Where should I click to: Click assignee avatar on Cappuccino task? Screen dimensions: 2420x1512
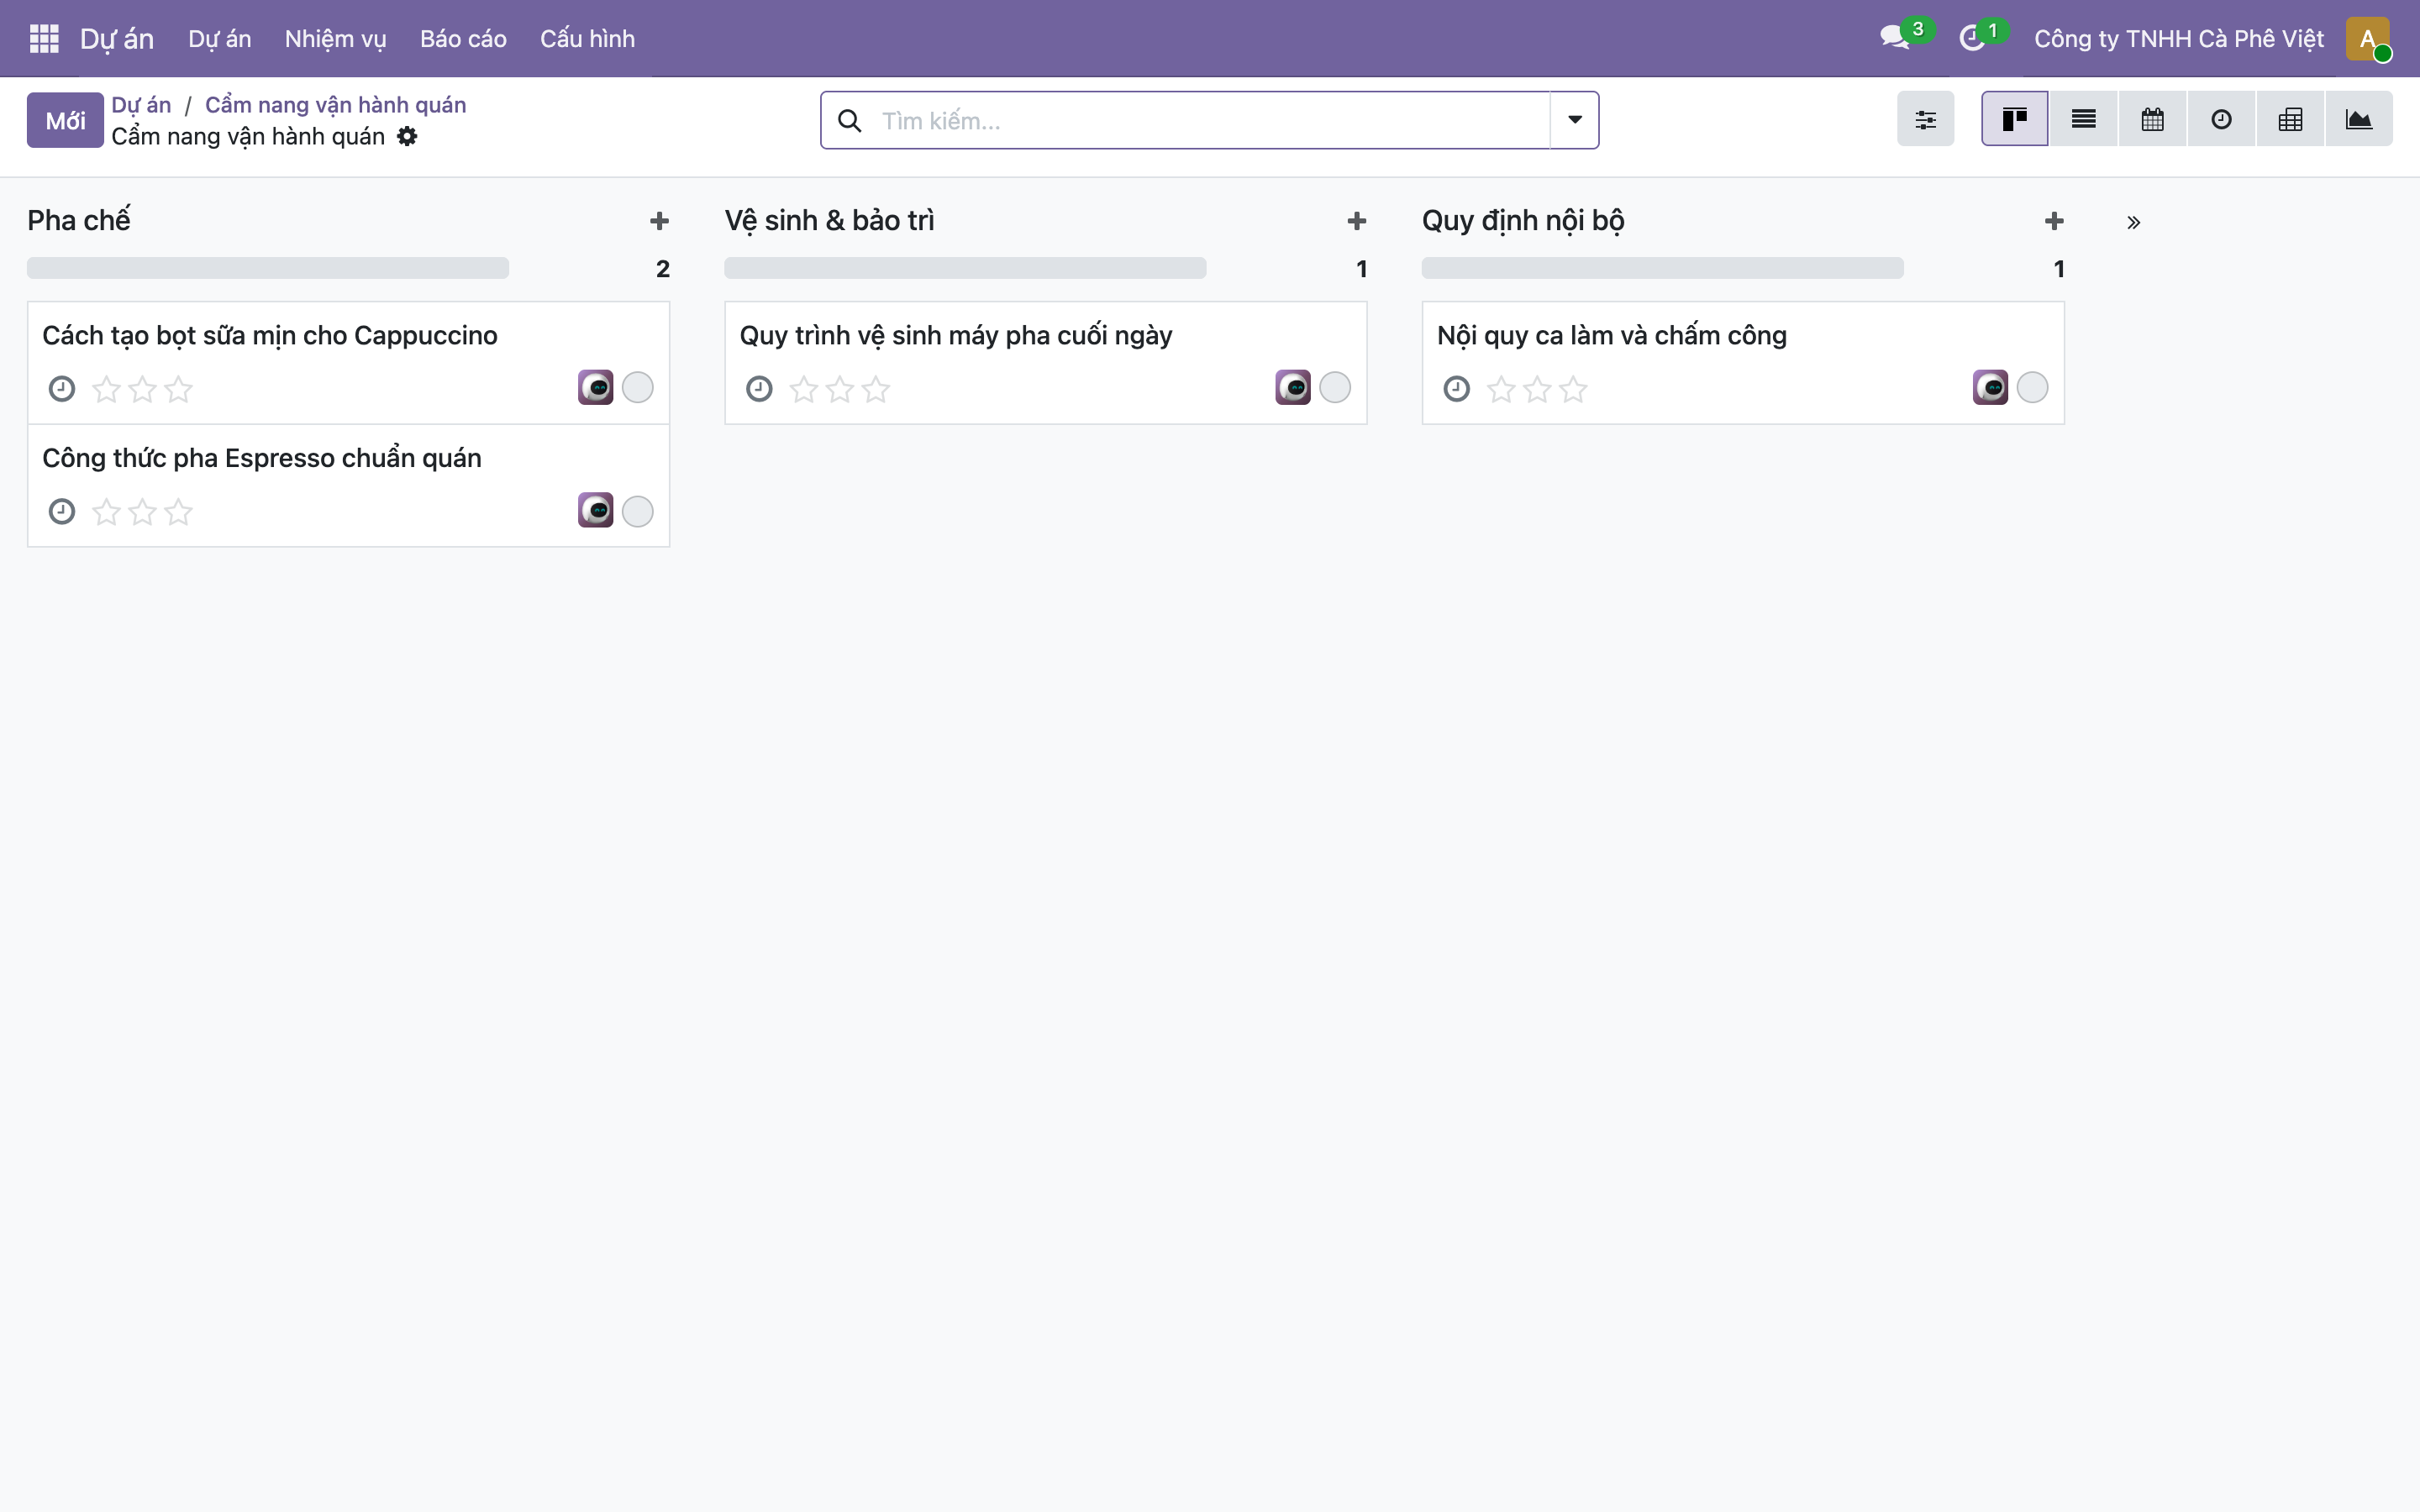click(595, 387)
